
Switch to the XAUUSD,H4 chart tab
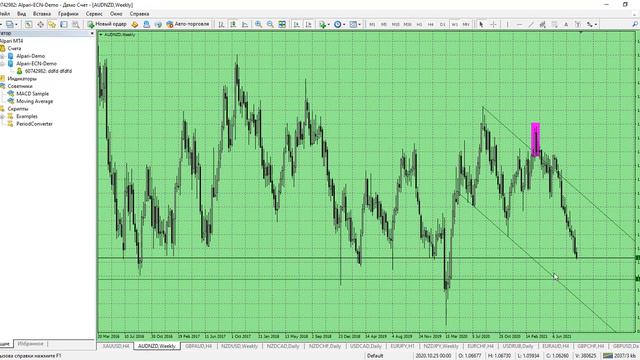(116, 346)
